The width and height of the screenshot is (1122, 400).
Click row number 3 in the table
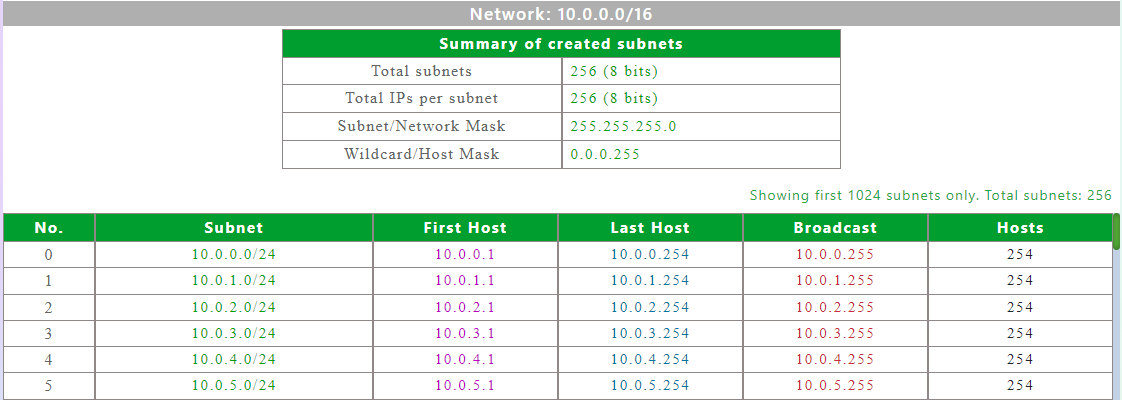click(49, 333)
